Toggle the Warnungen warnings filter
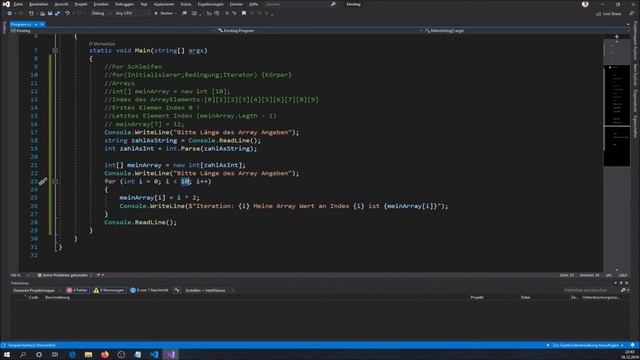The image size is (640, 360). (109, 290)
